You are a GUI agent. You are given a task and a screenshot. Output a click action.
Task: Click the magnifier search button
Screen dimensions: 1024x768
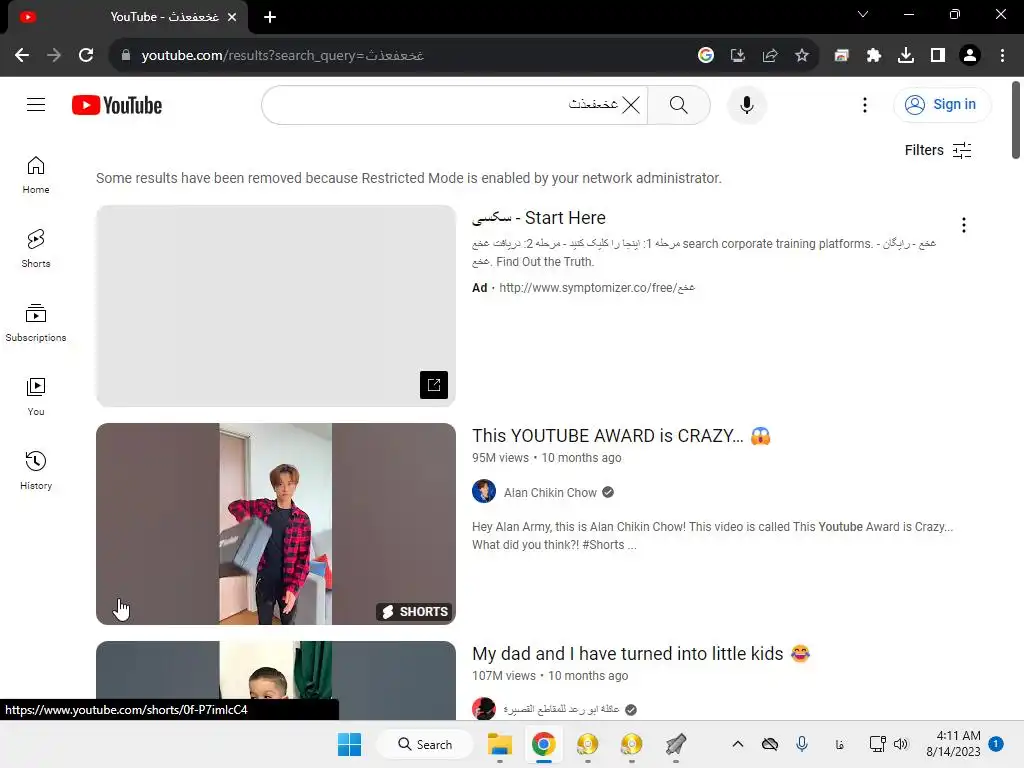[679, 104]
